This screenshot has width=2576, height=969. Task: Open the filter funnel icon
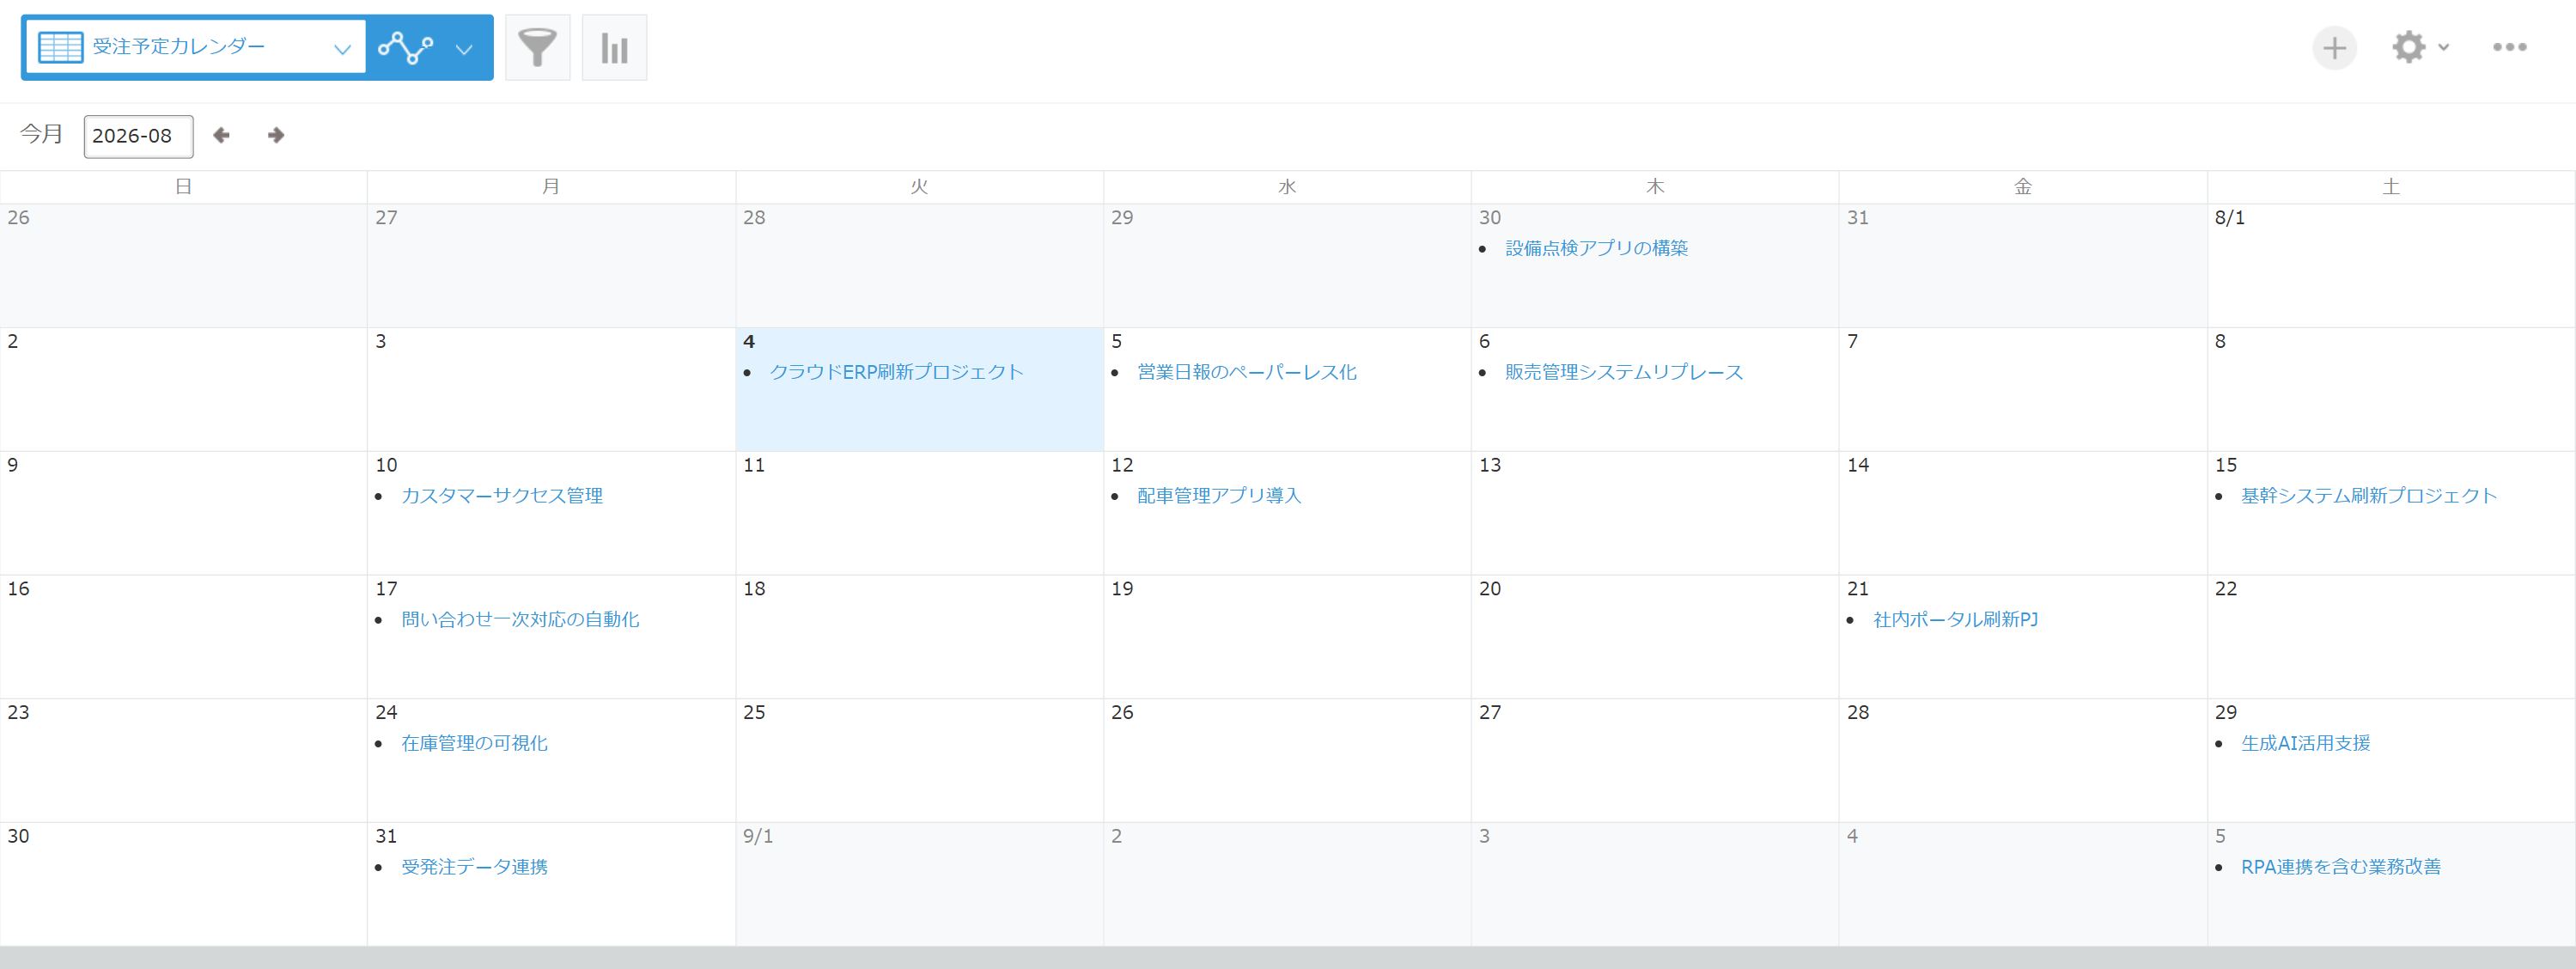[537, 47]
